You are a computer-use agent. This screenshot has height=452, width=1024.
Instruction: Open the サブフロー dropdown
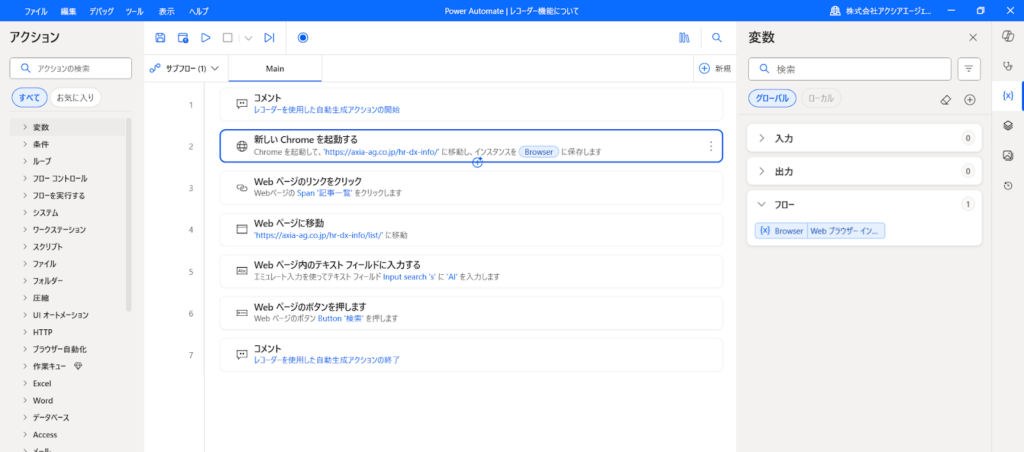point(184,68)
